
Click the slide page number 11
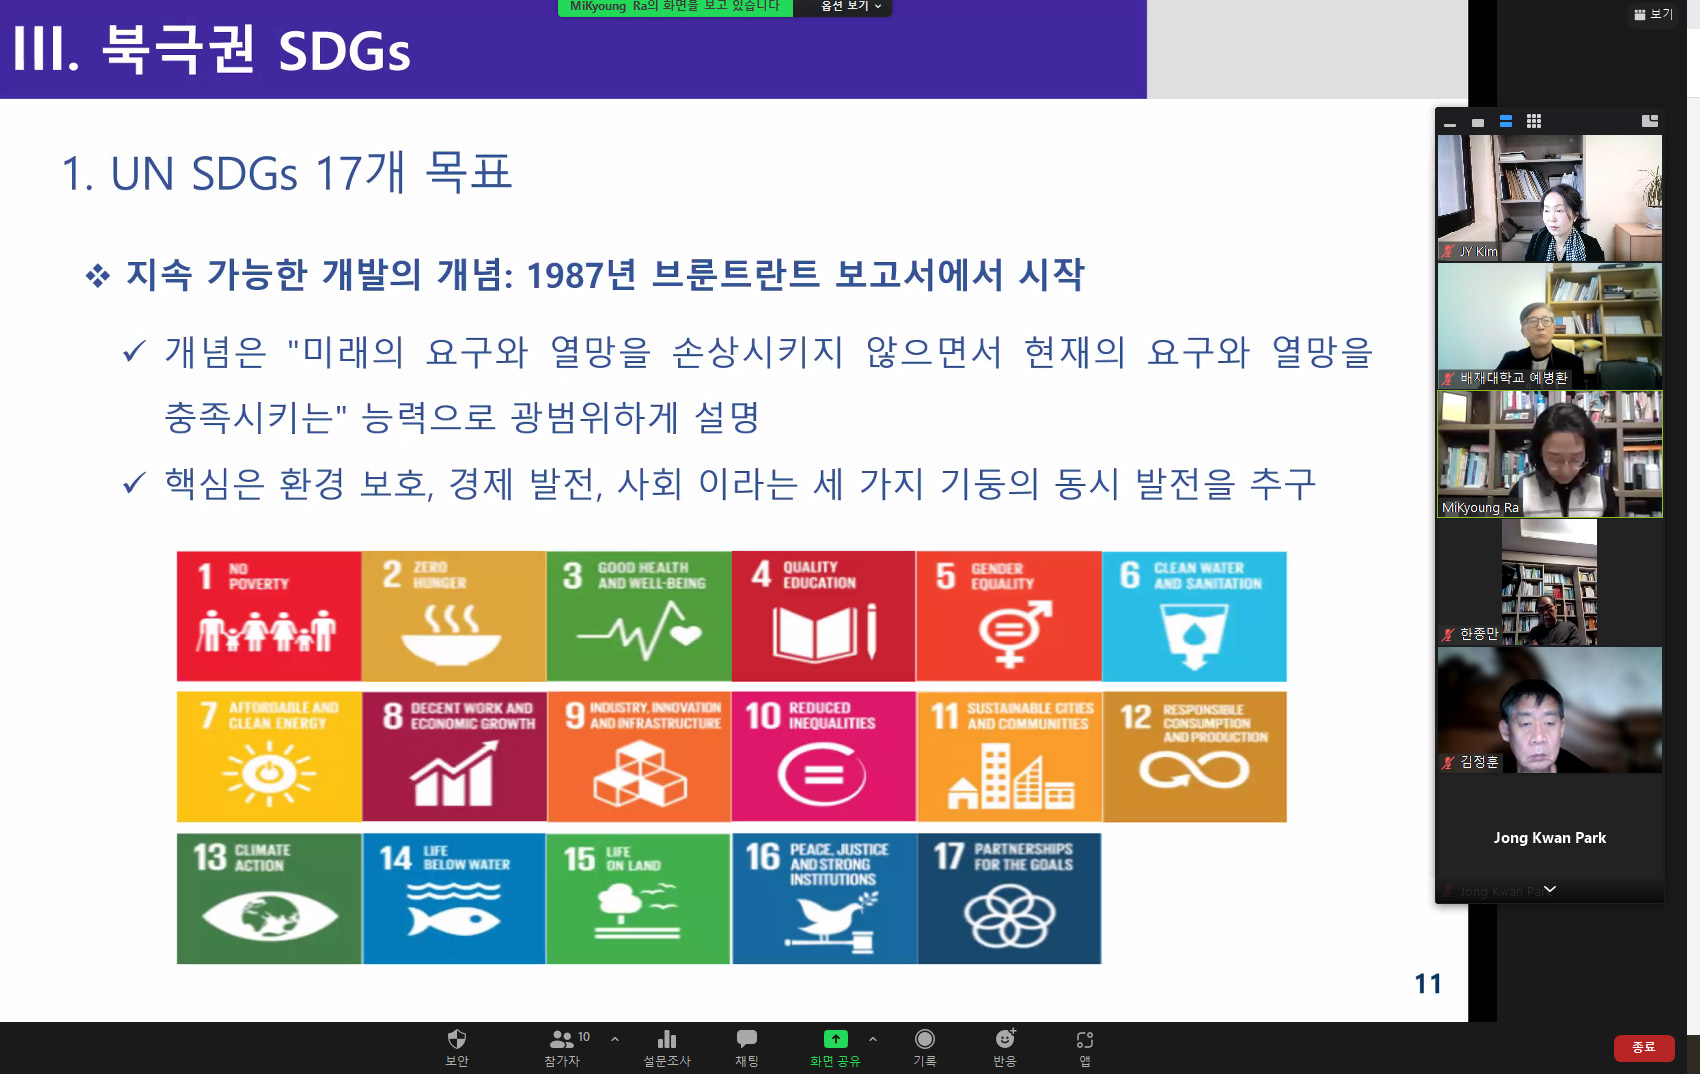click(1428, 984)
